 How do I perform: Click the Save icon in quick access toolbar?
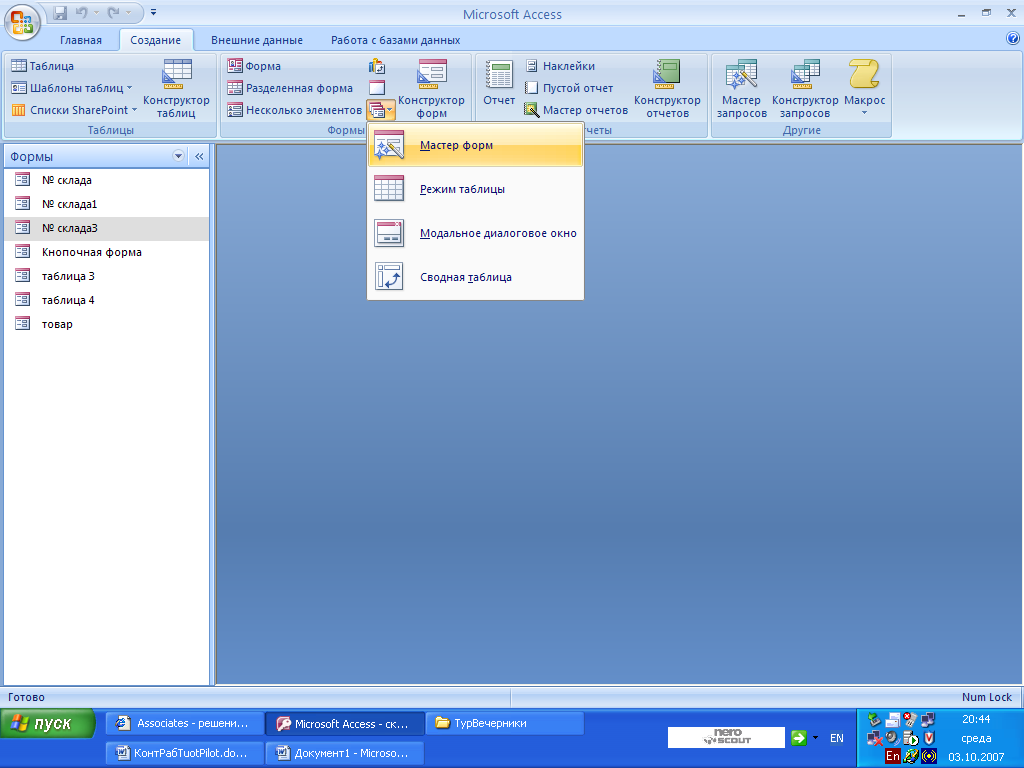(x=60, y=12)
